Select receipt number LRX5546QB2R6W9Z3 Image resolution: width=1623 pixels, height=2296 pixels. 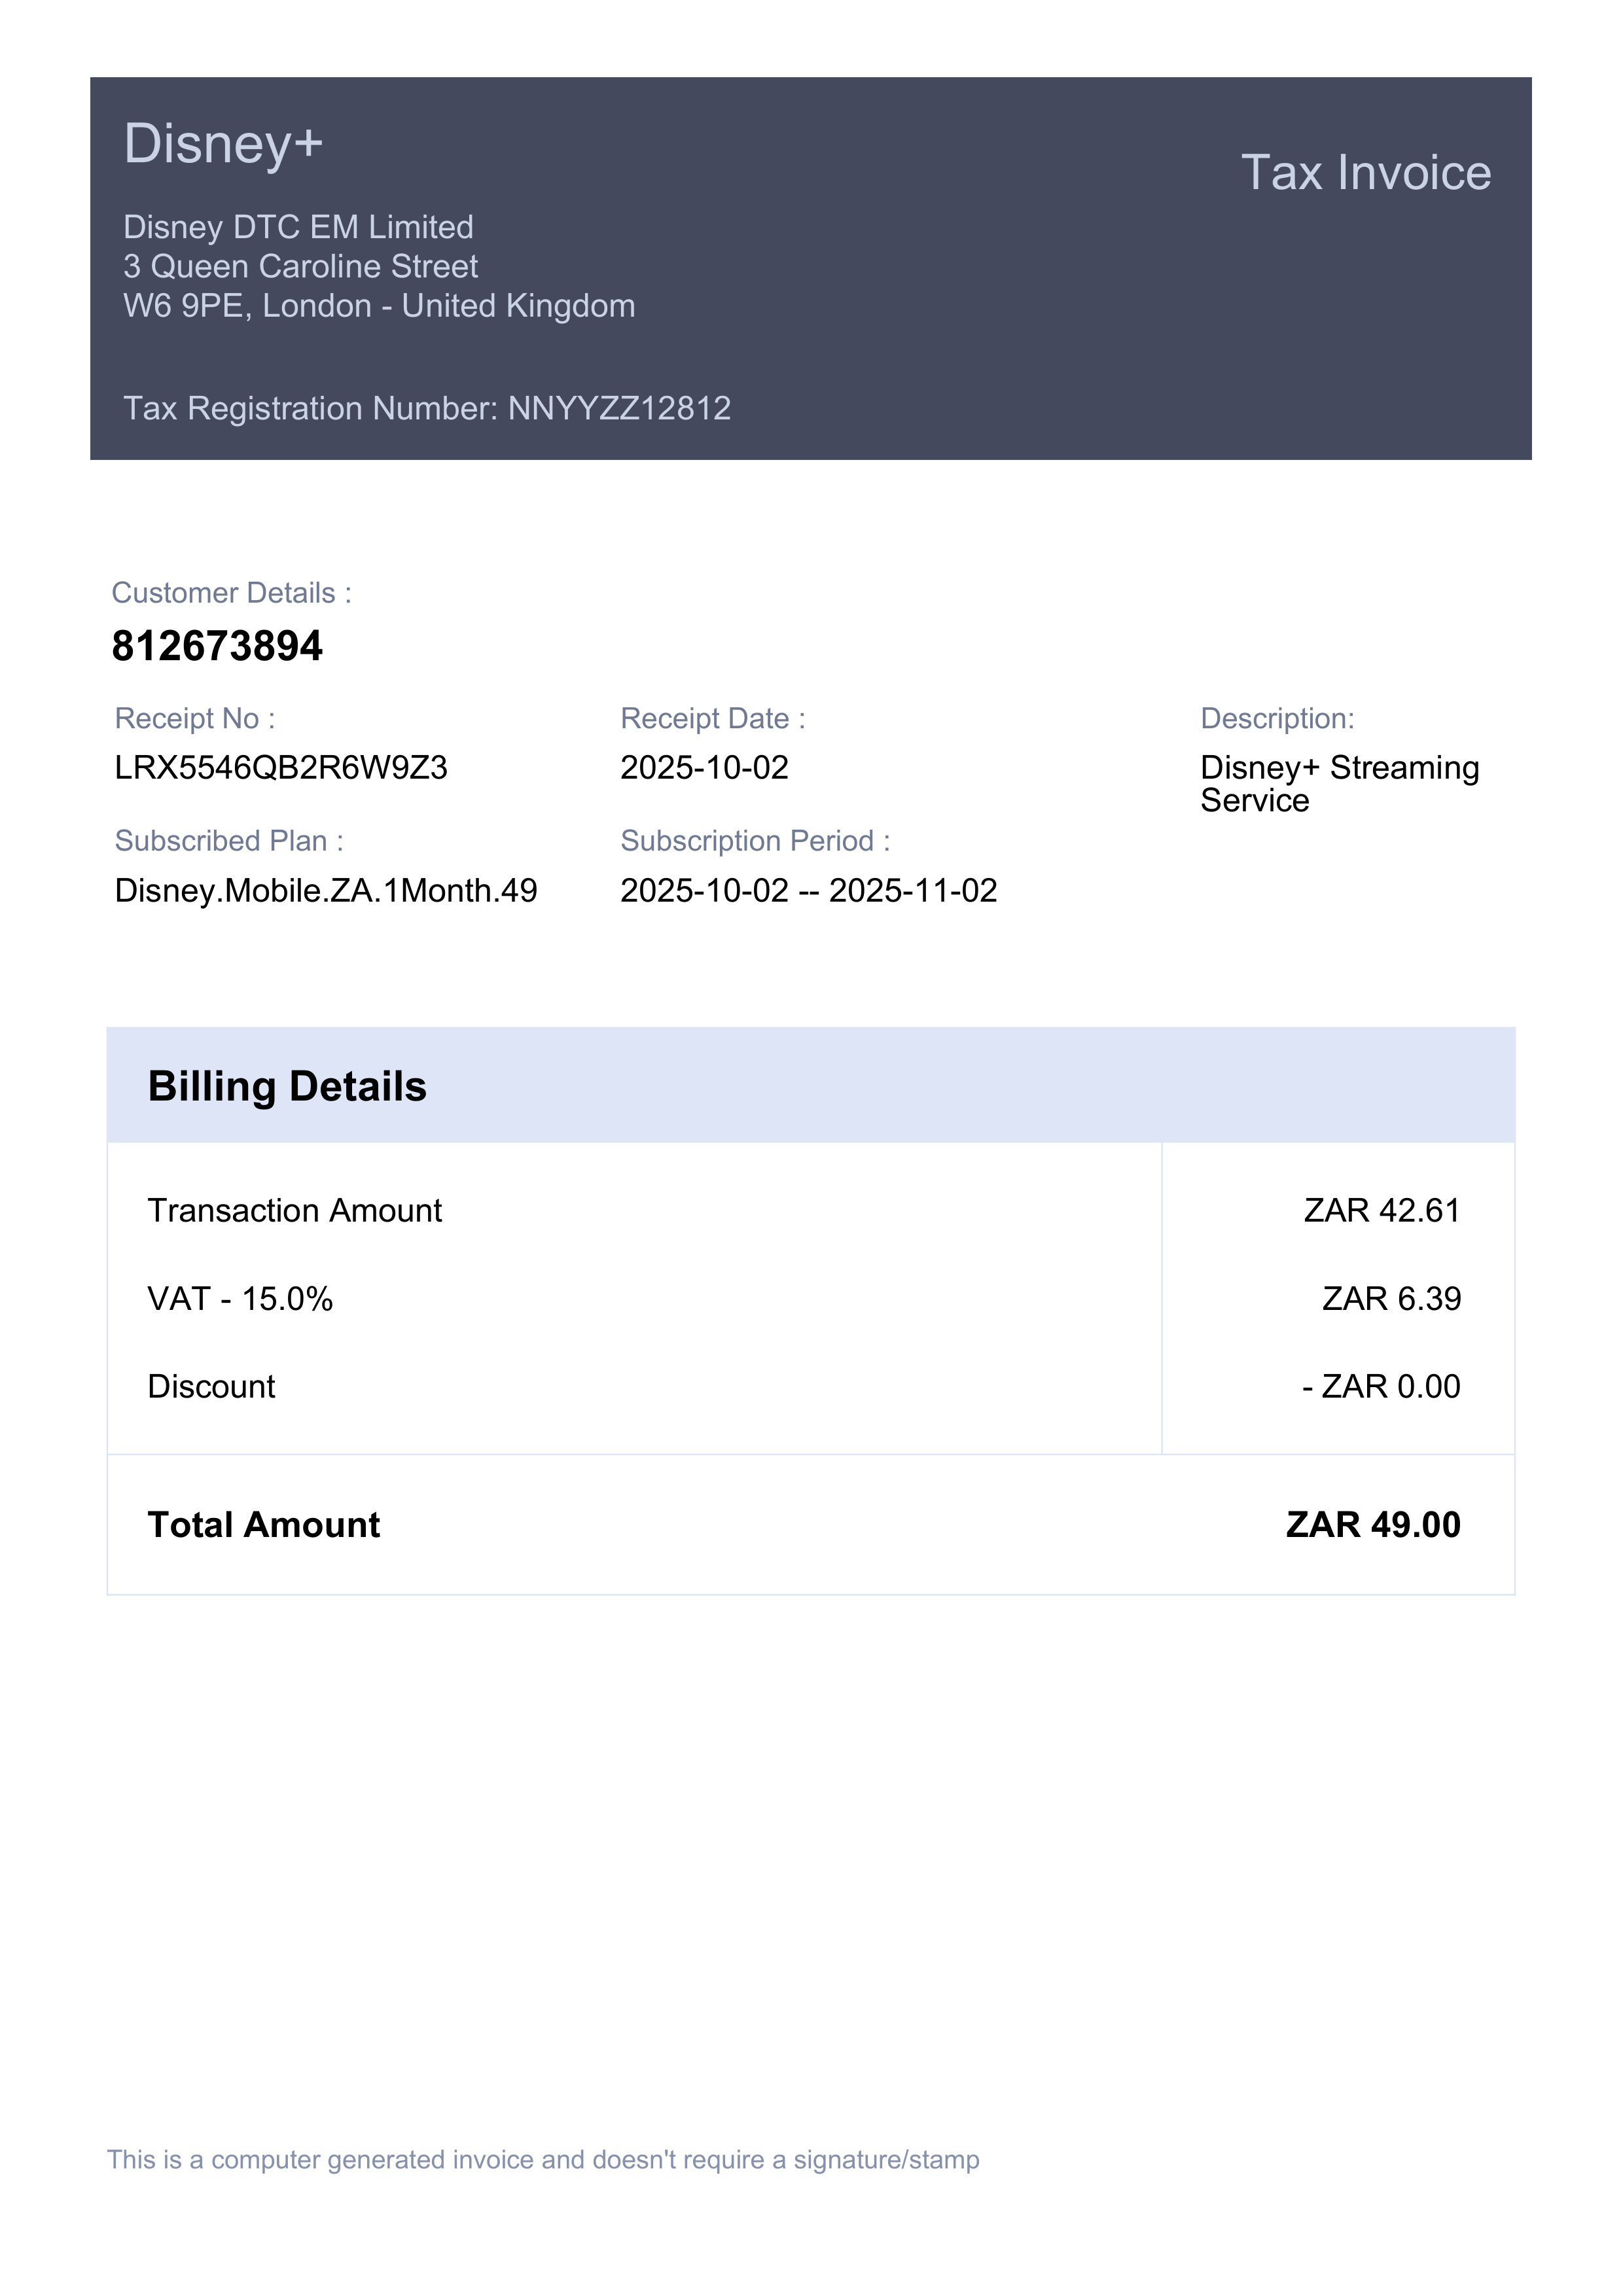pyautogui.click(x=281, y=768)
